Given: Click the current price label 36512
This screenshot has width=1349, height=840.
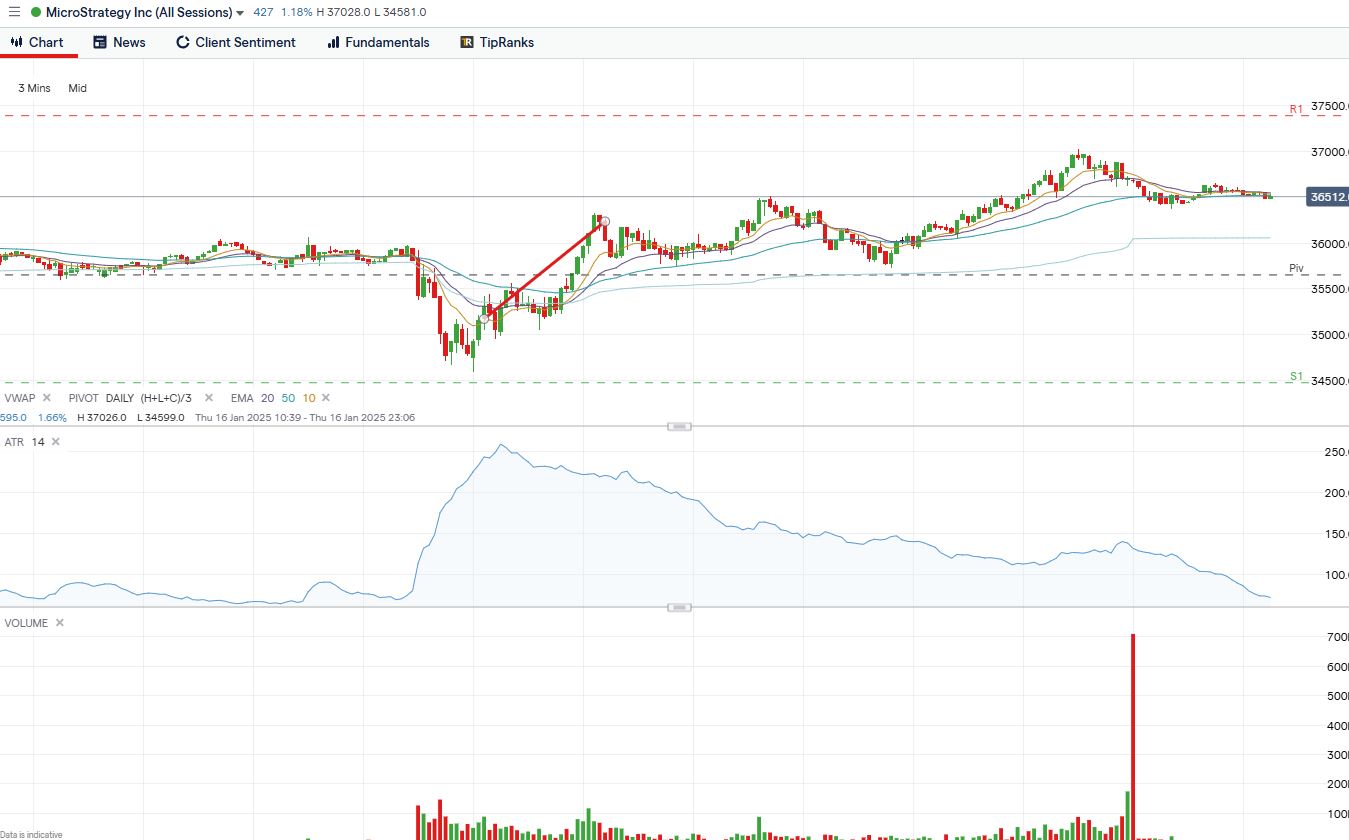Looking at the screenshot, I should tap(1328, 197).
